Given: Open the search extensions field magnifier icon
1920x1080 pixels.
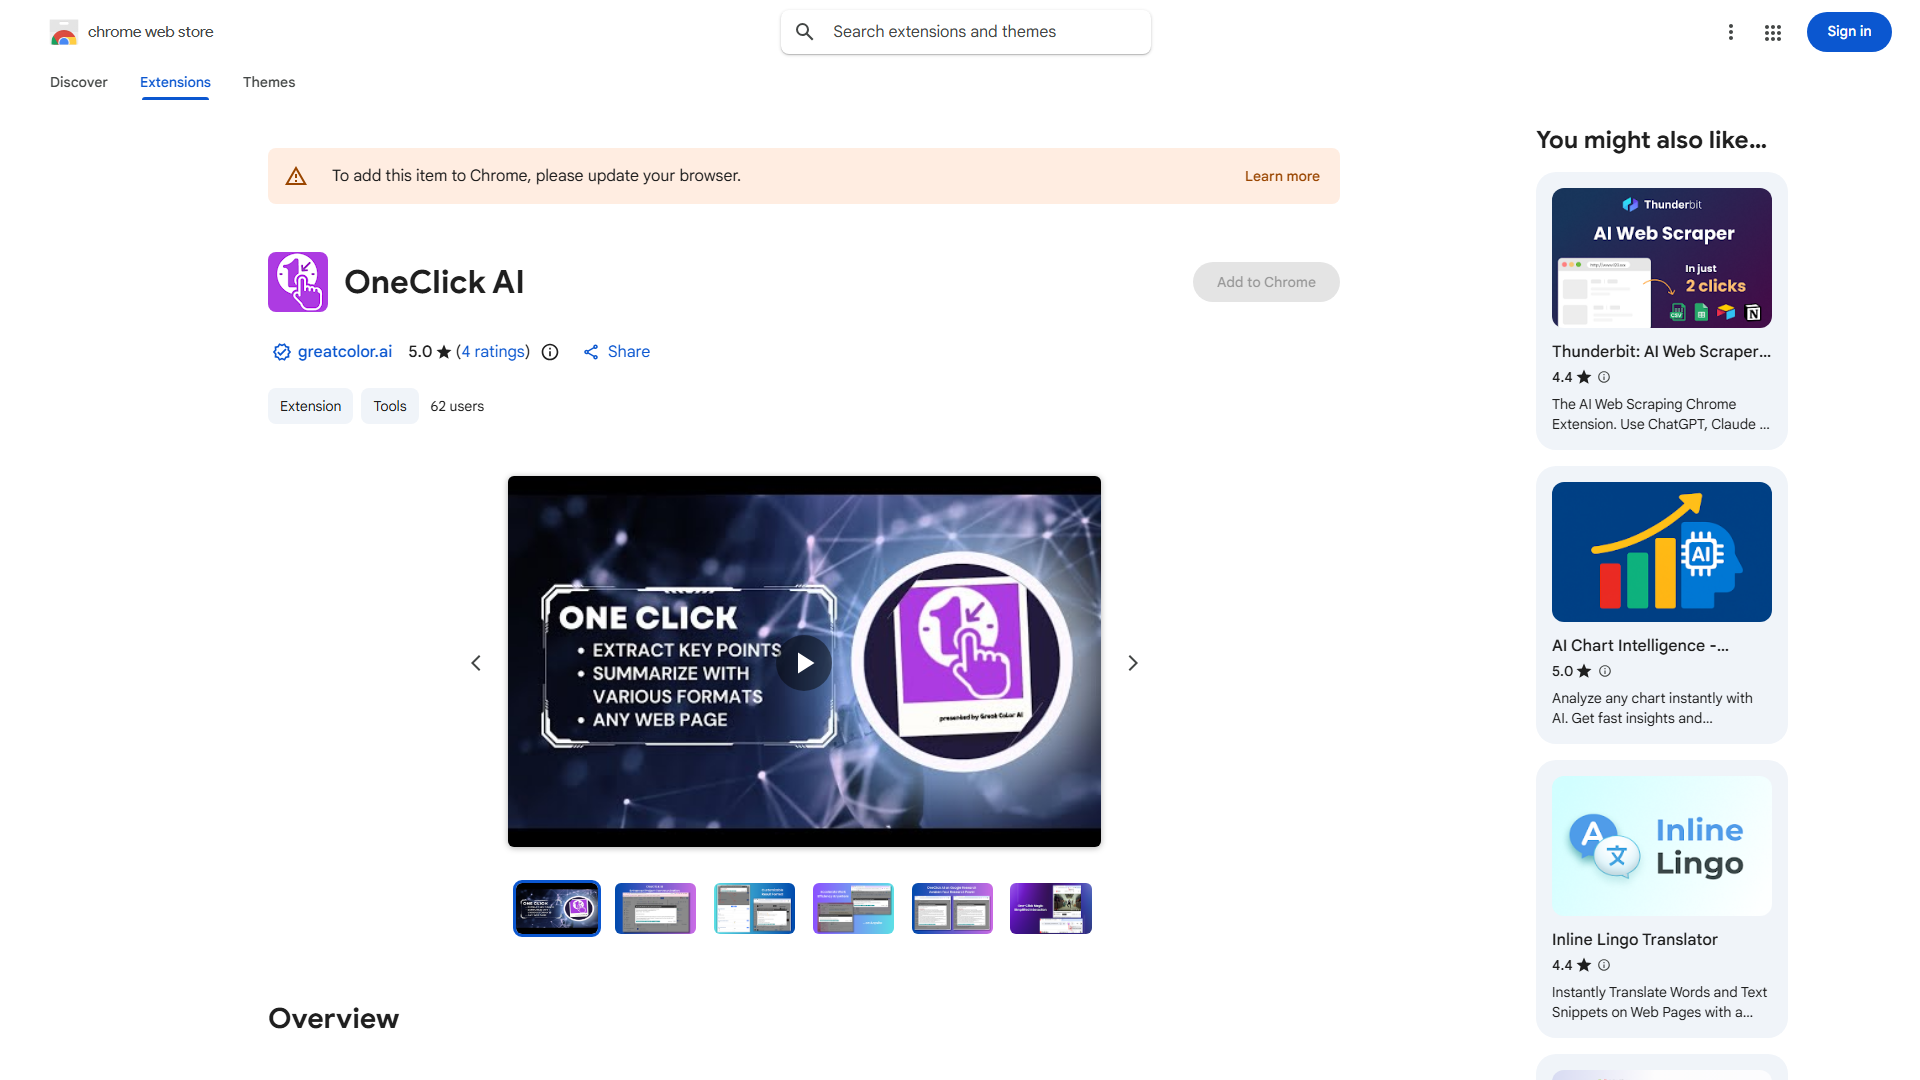Looking at the screenshot, I should click(x=804, y=31).
